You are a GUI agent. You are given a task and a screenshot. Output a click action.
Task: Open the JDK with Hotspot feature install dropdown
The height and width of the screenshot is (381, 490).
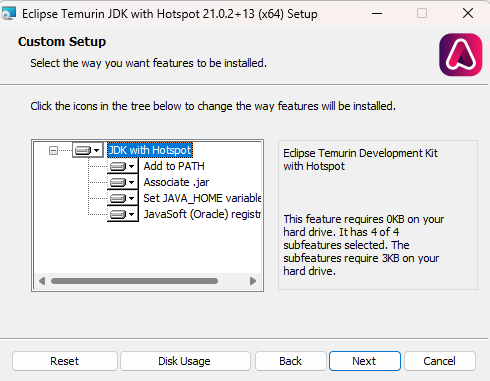[88, 151]
